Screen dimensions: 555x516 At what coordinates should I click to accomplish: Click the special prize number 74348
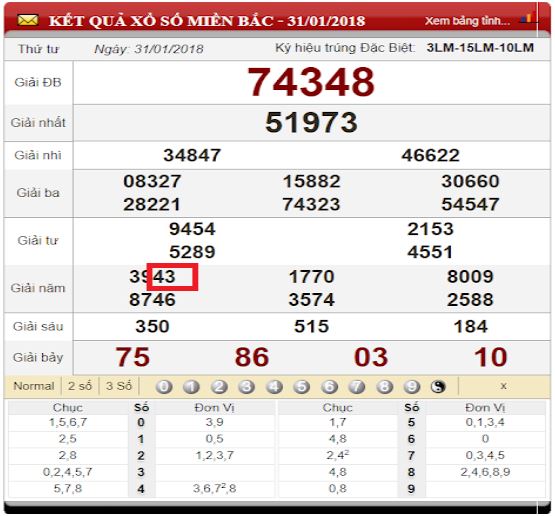click(x=311, y=82)
